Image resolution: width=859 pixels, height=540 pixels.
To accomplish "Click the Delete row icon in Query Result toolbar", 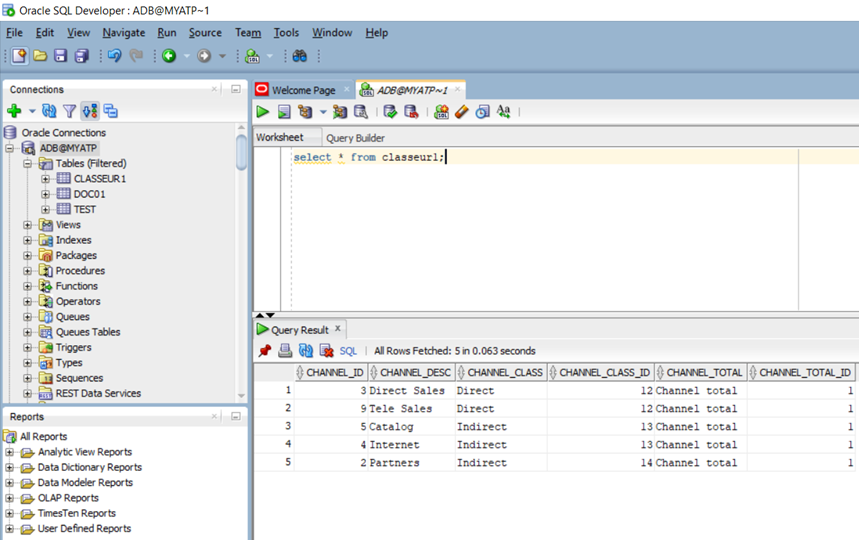I will click(x=327, y=351).
